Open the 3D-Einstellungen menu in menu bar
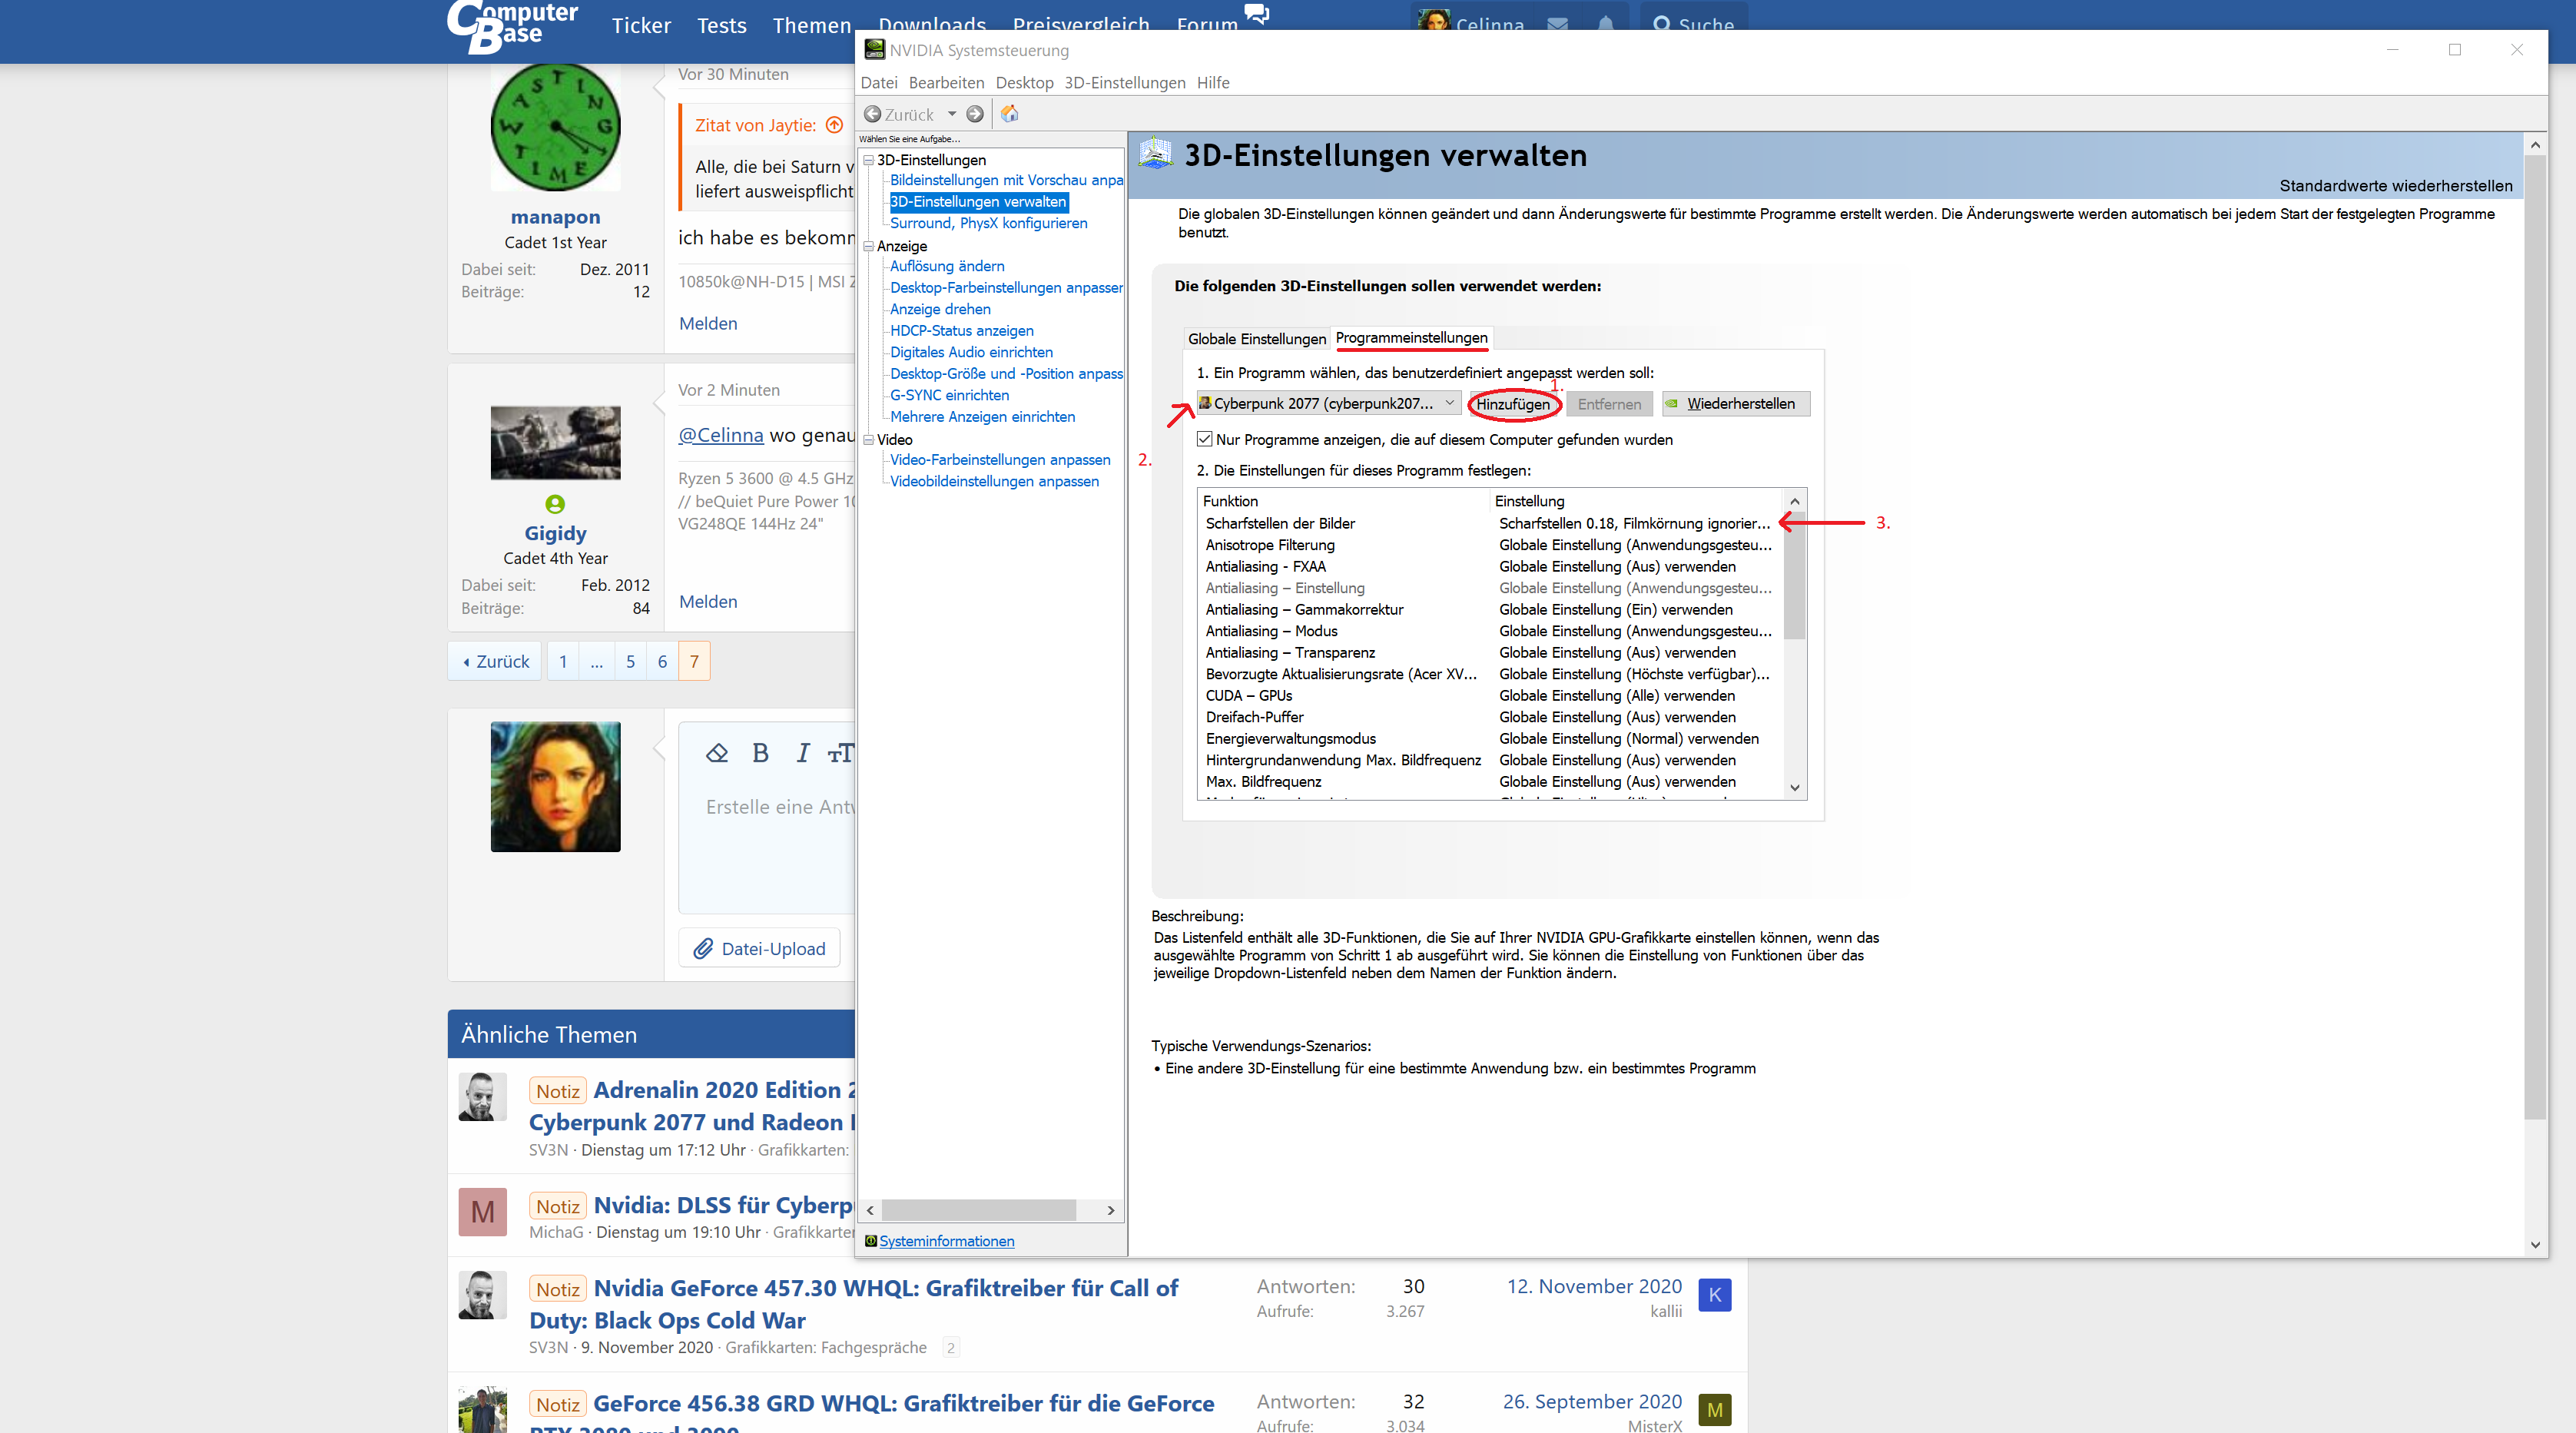 (x=1124, y=83)
